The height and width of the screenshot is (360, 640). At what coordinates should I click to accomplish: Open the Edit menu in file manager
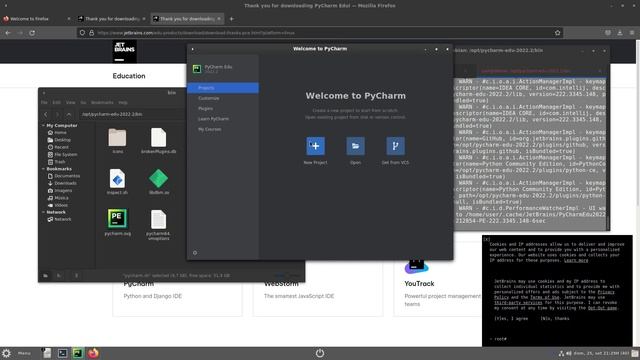coord(57,102)
